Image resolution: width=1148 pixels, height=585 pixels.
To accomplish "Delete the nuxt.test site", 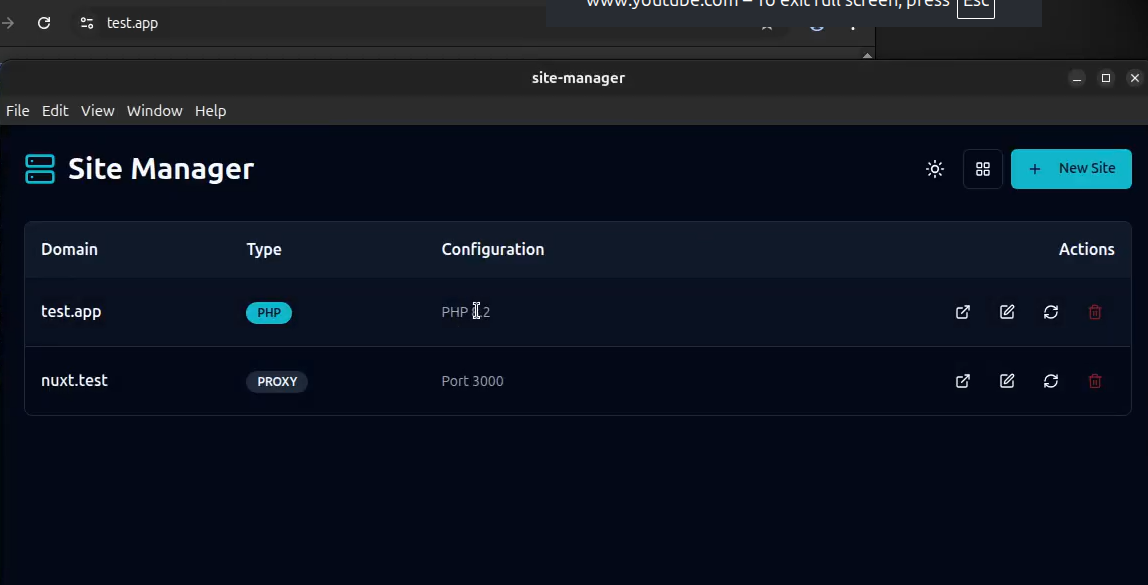I will [x=1095, y=381].
